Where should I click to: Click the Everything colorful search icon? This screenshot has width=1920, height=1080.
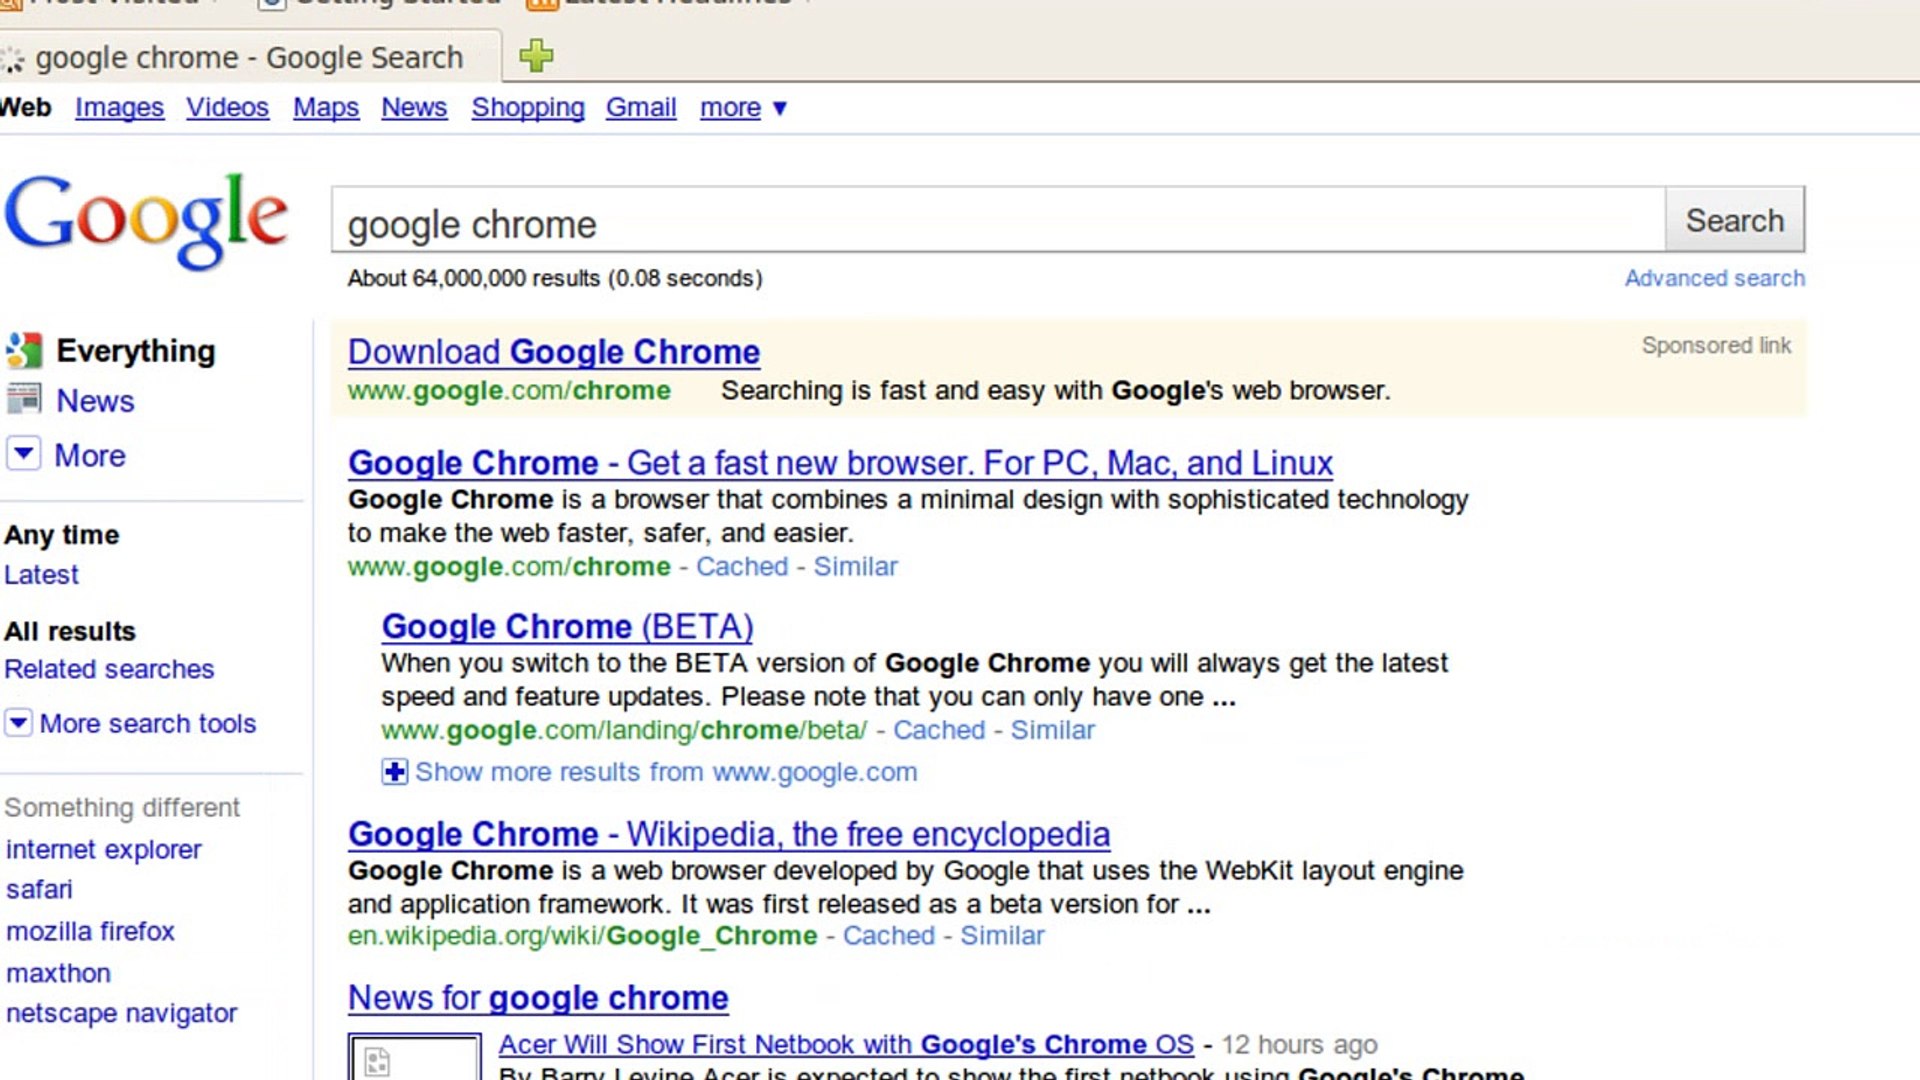[x=24, y=351]
